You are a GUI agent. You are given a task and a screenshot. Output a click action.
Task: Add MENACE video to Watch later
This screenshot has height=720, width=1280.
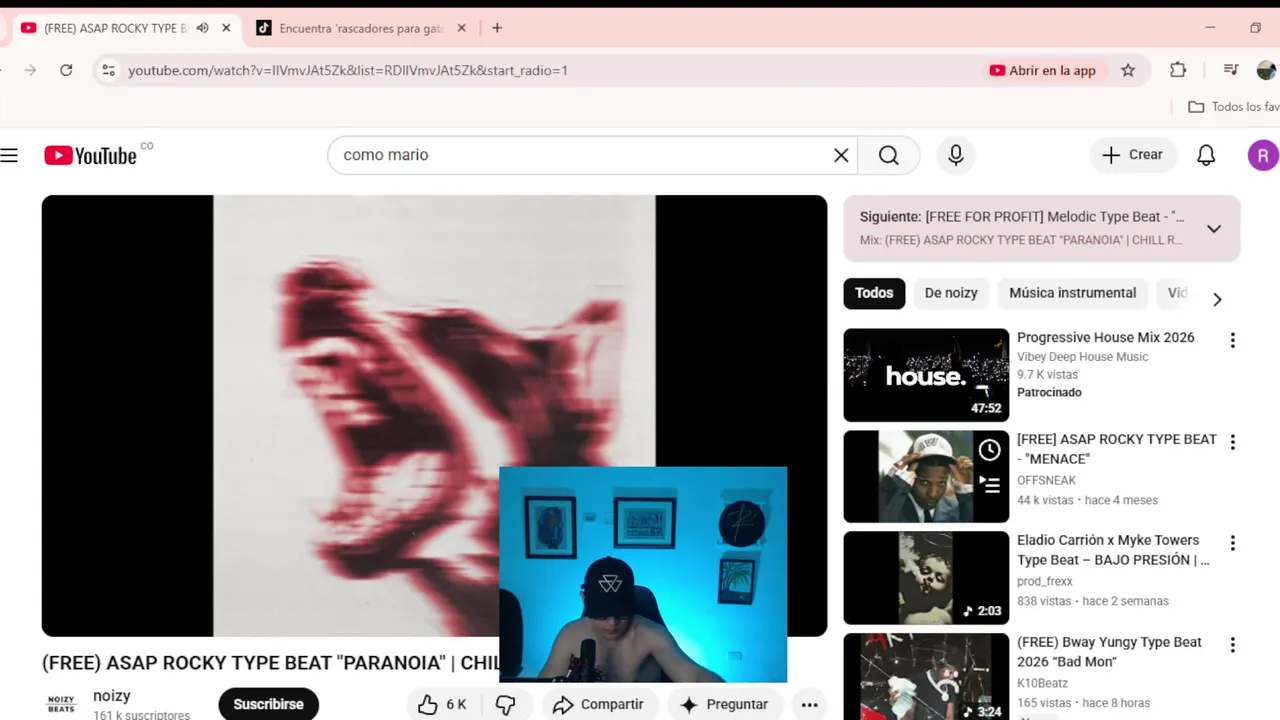(x=989, y=450)
